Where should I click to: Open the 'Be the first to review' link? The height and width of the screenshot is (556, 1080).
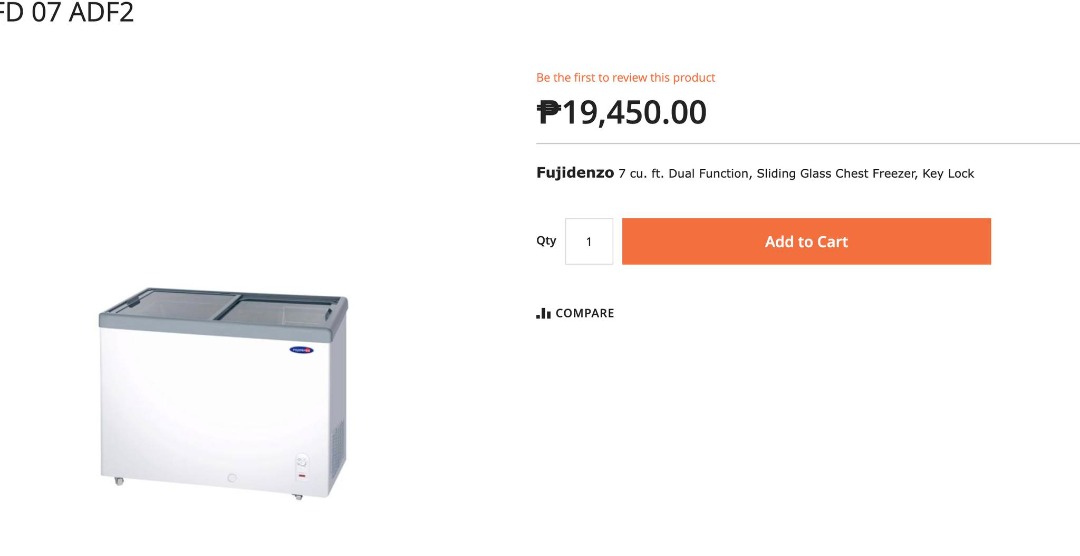(x=626, y=78)
